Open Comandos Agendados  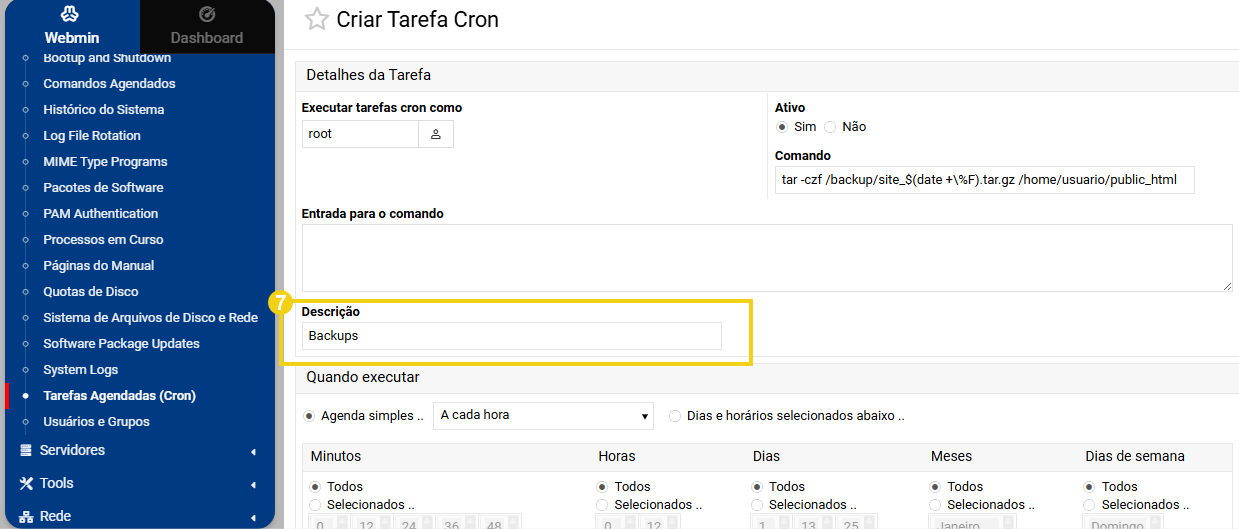[x=109, y=84]
